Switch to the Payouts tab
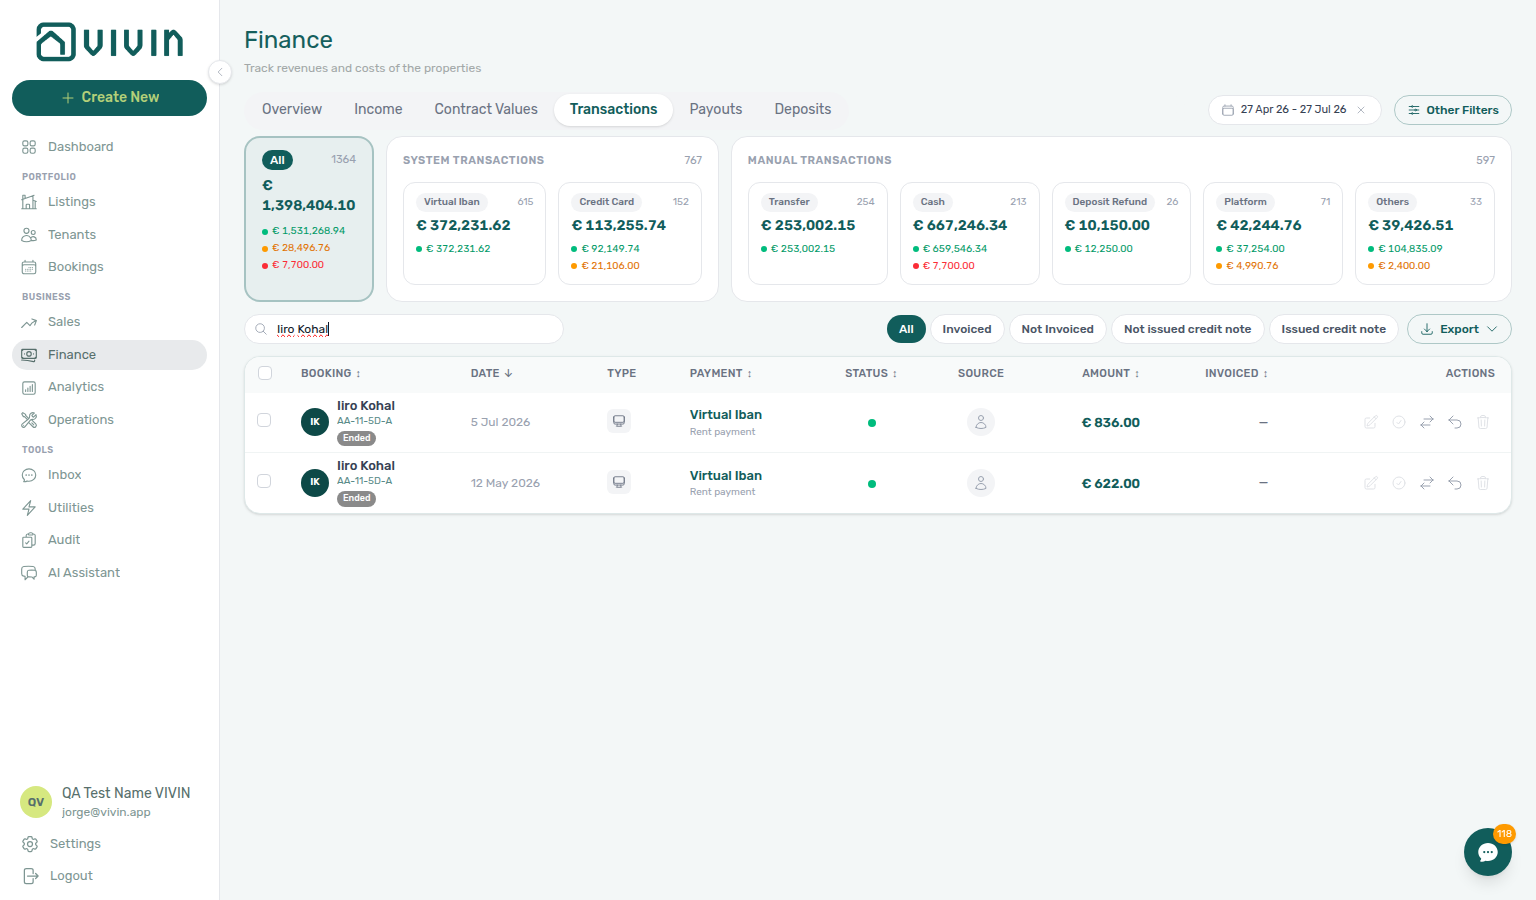The width and height of the screenshot is (1536, 900). tap(716, 109)
